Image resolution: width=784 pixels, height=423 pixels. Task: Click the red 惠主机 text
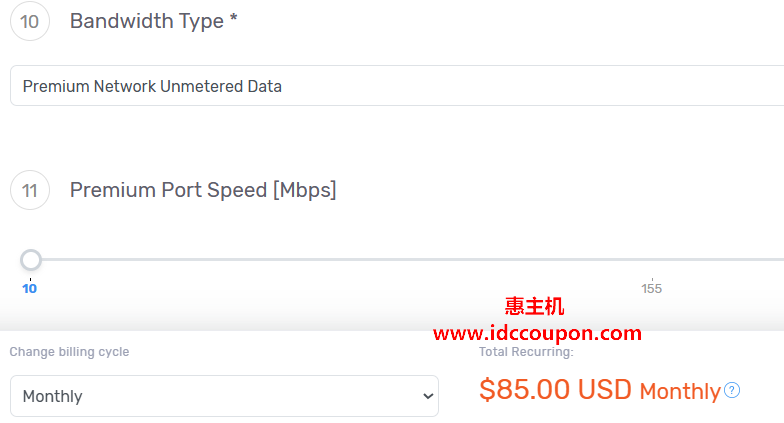535,307
